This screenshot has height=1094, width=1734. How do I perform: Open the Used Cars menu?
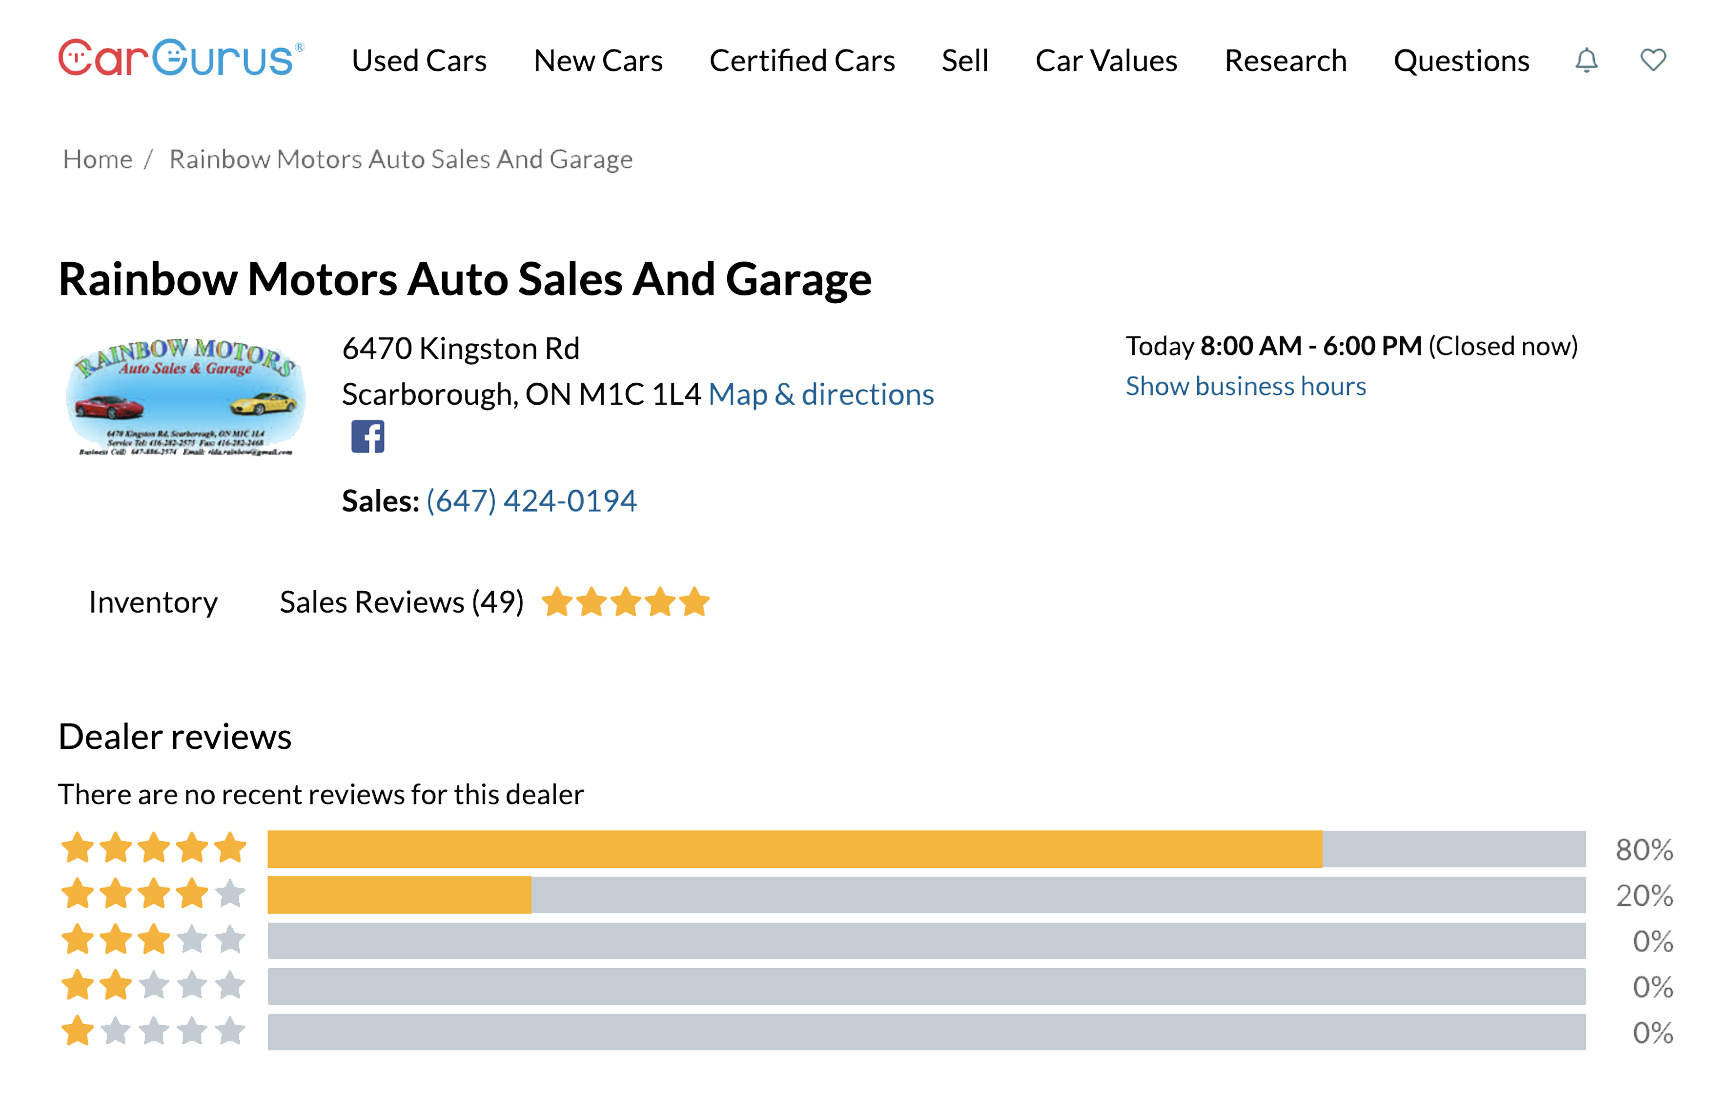[x=419, y=61]
